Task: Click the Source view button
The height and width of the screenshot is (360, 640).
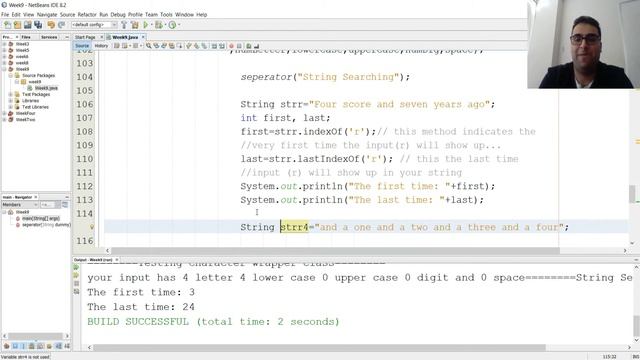Action: [x=82, y=46]
